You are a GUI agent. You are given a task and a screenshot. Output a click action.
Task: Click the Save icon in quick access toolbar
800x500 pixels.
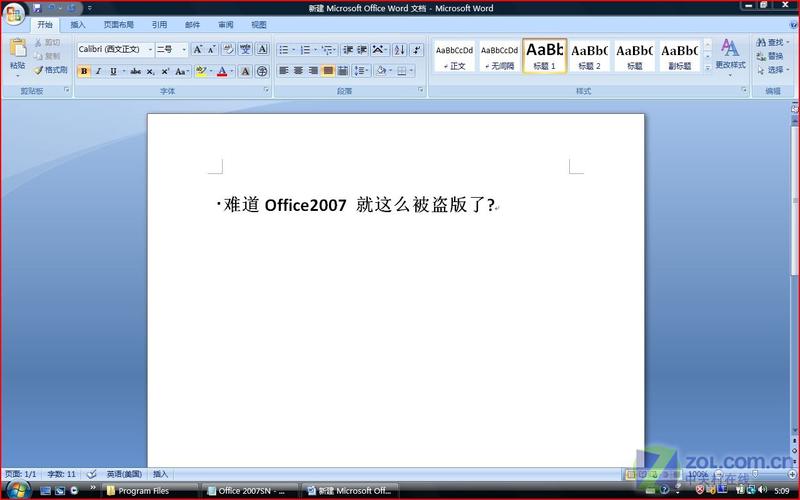[37, 8]
